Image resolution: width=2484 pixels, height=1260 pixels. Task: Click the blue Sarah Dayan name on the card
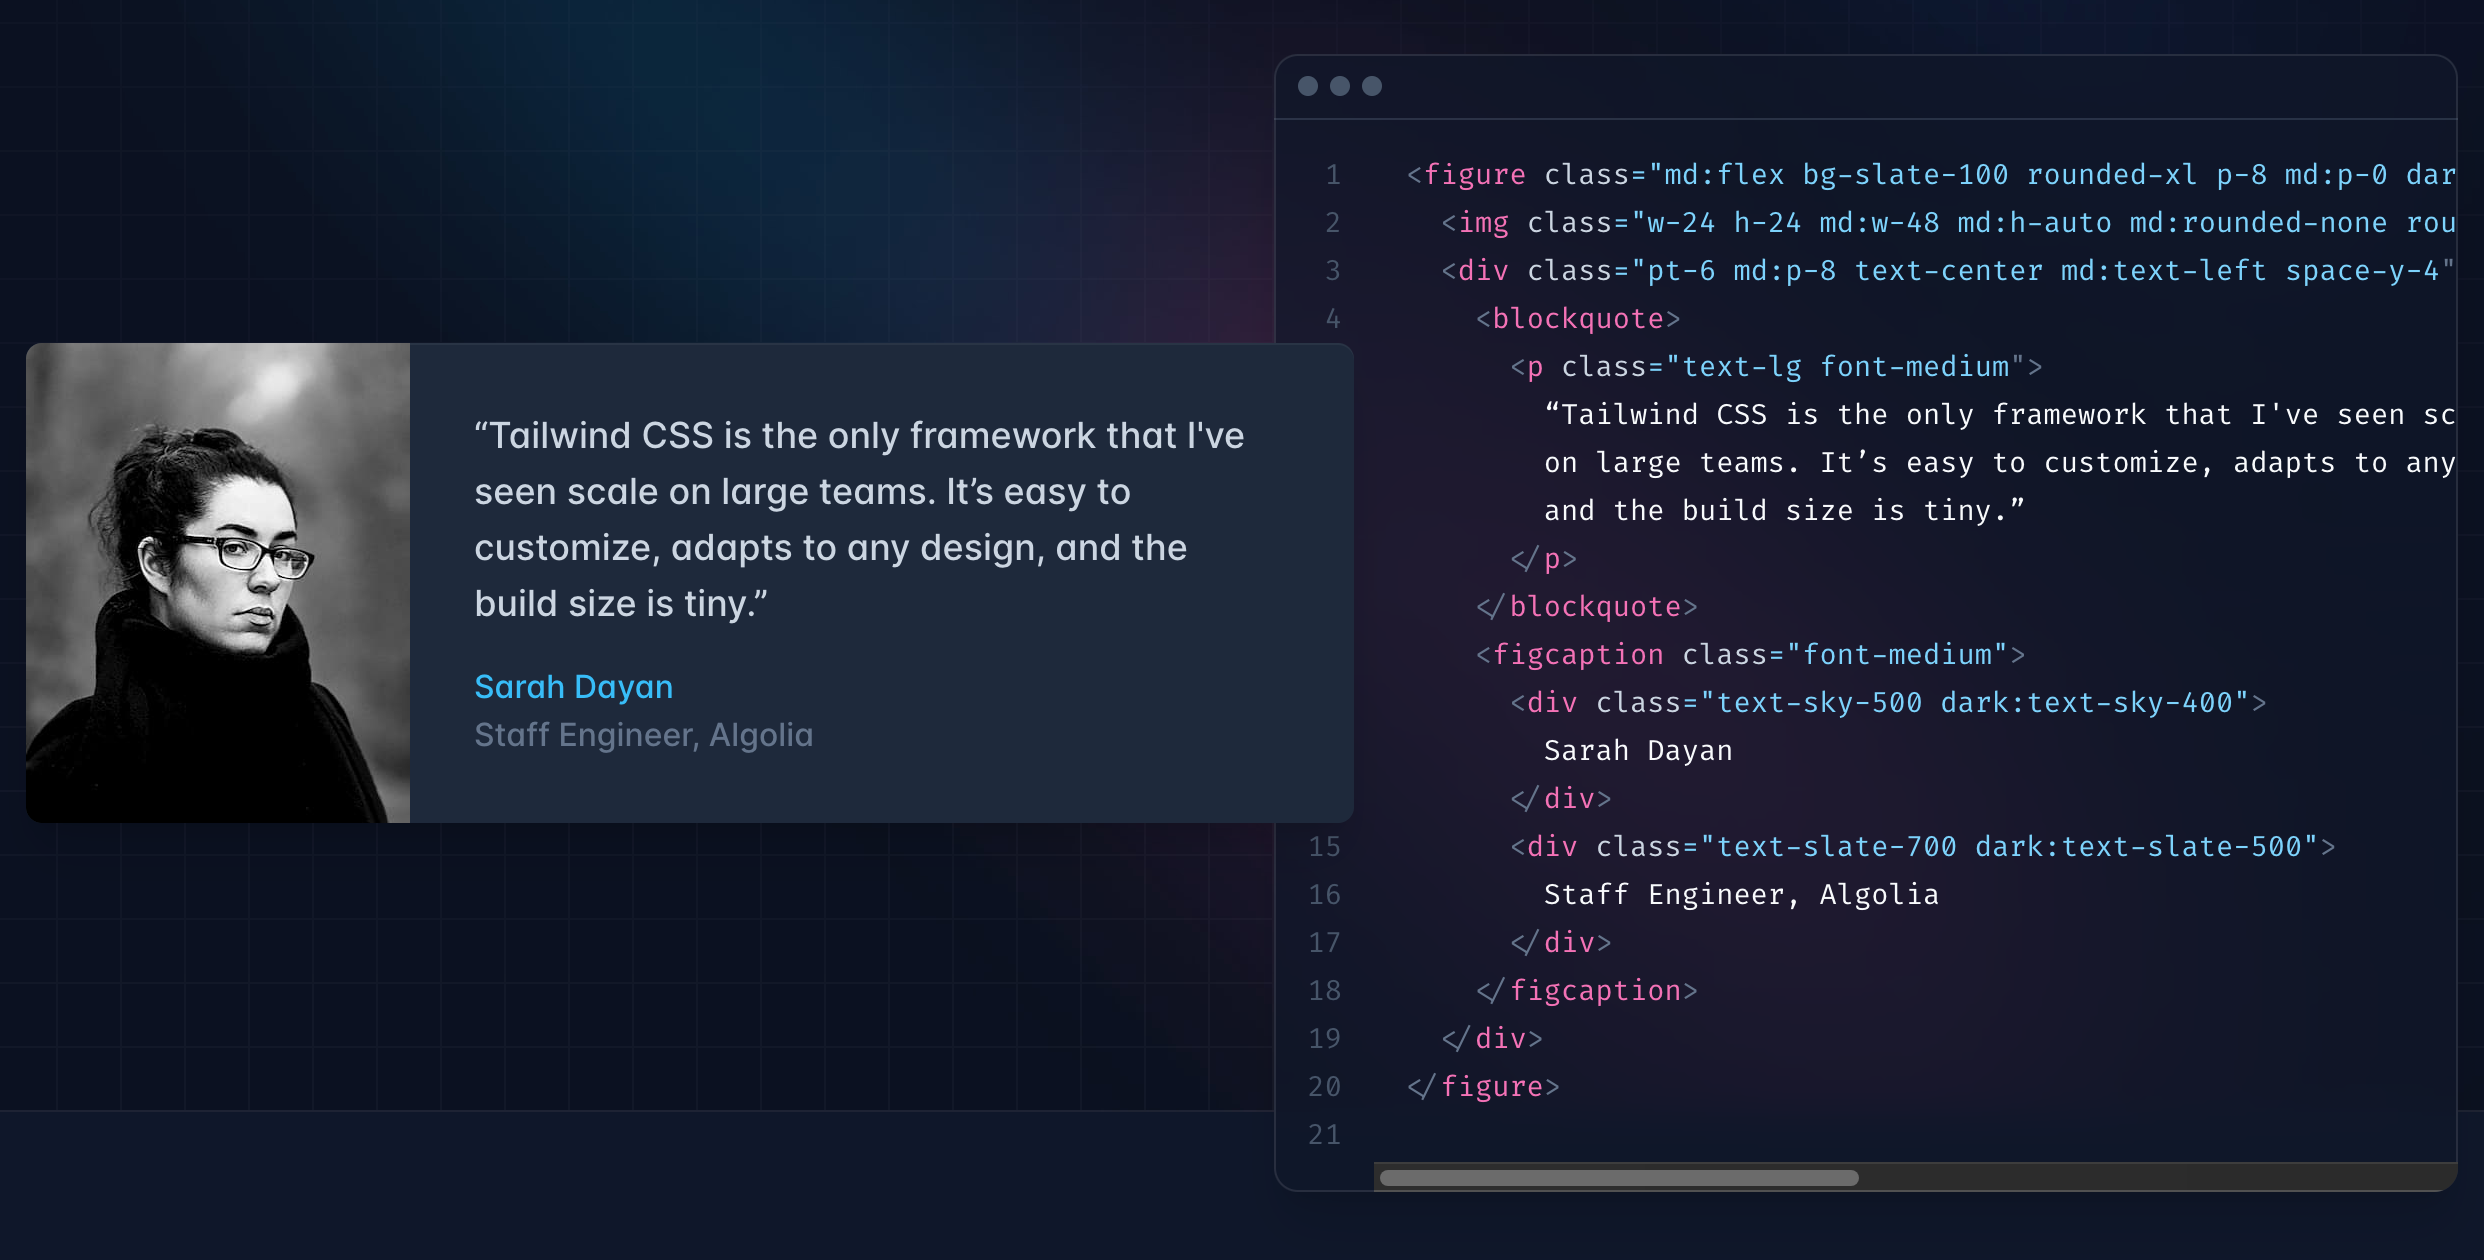pos(573,687)
